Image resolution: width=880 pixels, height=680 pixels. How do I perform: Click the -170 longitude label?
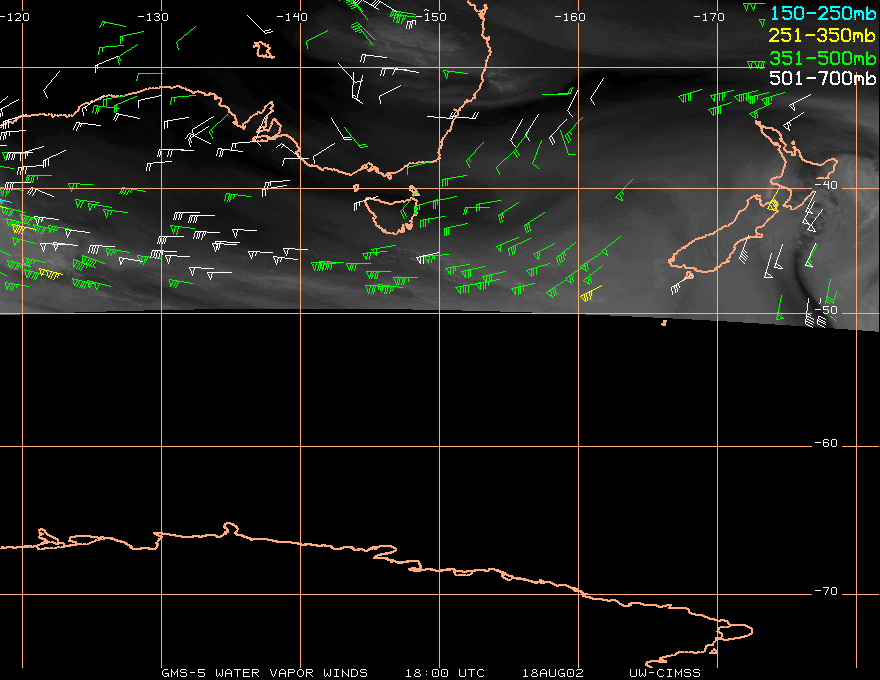[x=709, y=17]
